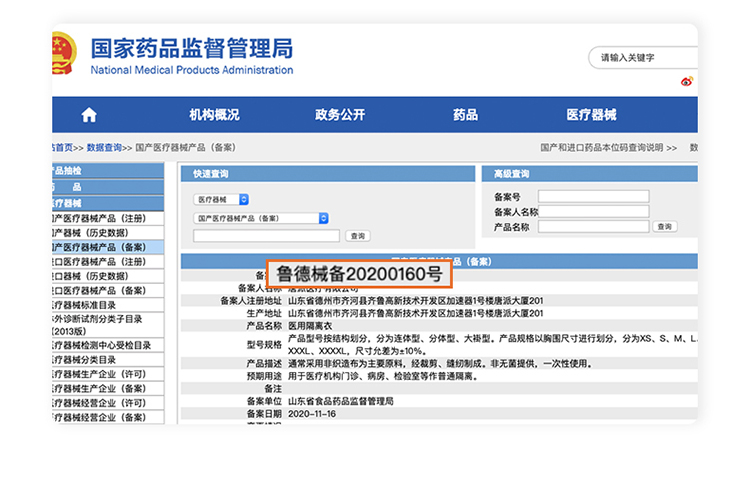The height and width of the screenshot is (487, 750).
Task: Select 口器械（历史数据） in sidebar
Action: tap(108, 276)
